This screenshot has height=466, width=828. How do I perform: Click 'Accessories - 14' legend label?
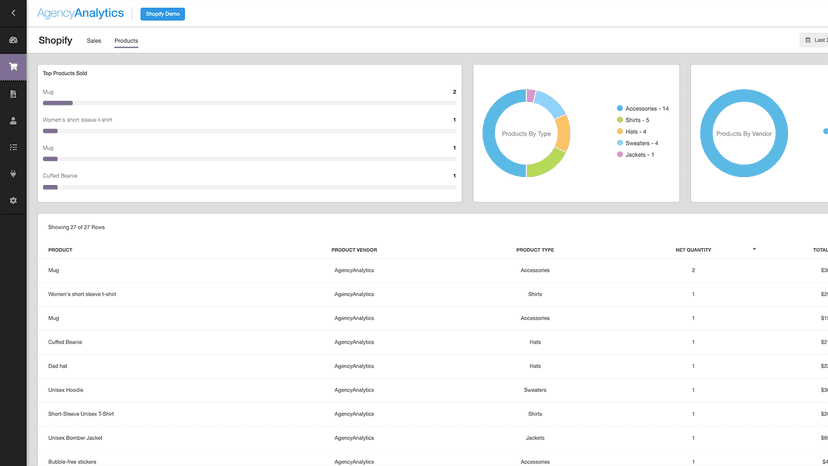point(647,108)
